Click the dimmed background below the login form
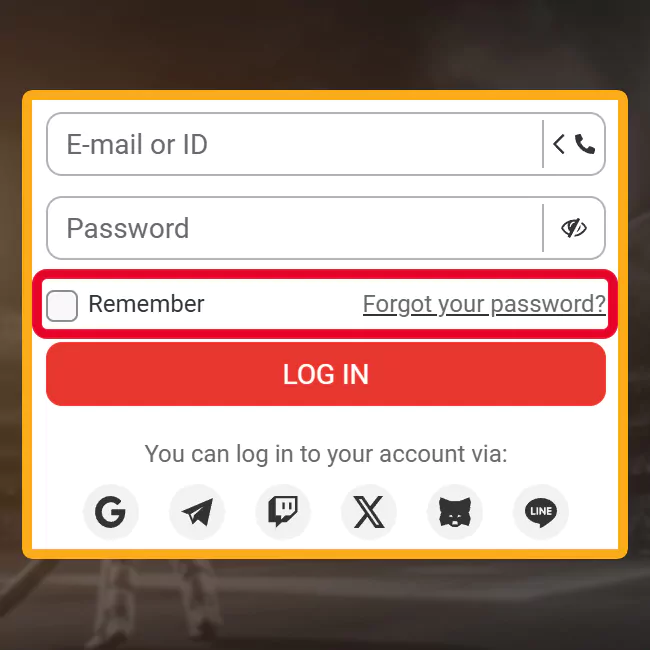Image resolution: width=650 pixels, height=650 pixels. click(325, 605)
